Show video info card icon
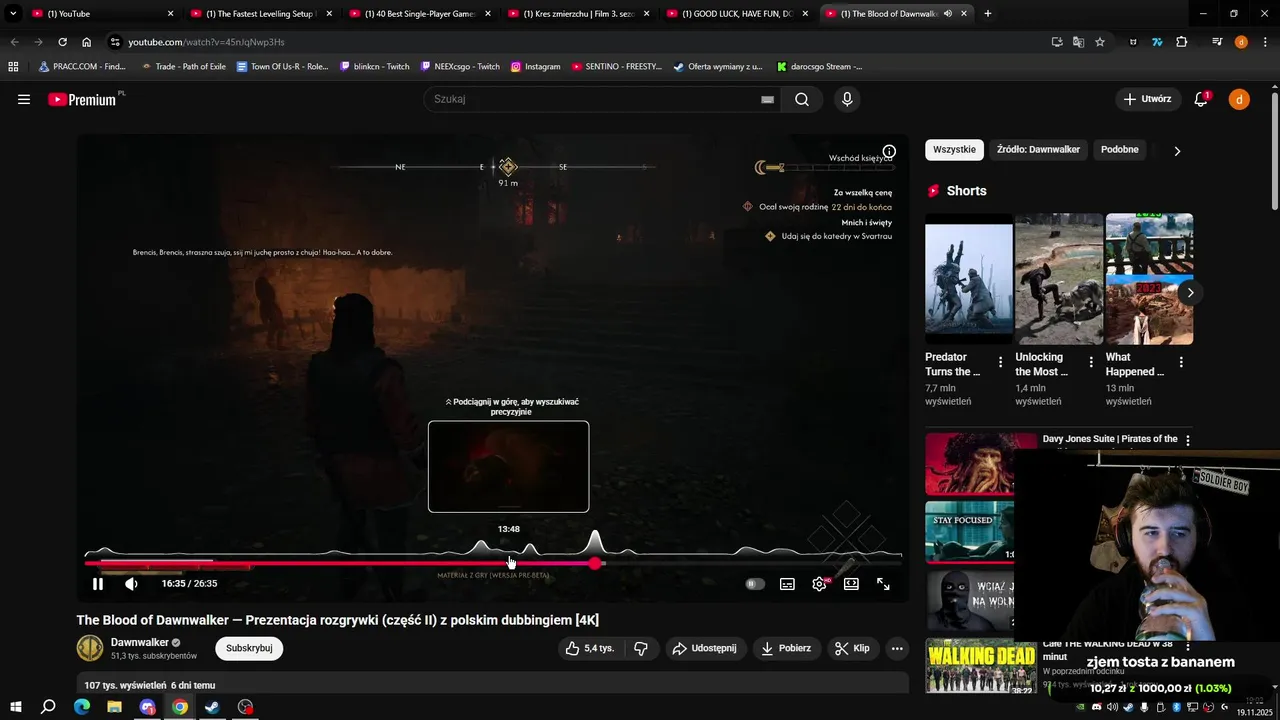The image size is (1280, 720). pos(889,152)
